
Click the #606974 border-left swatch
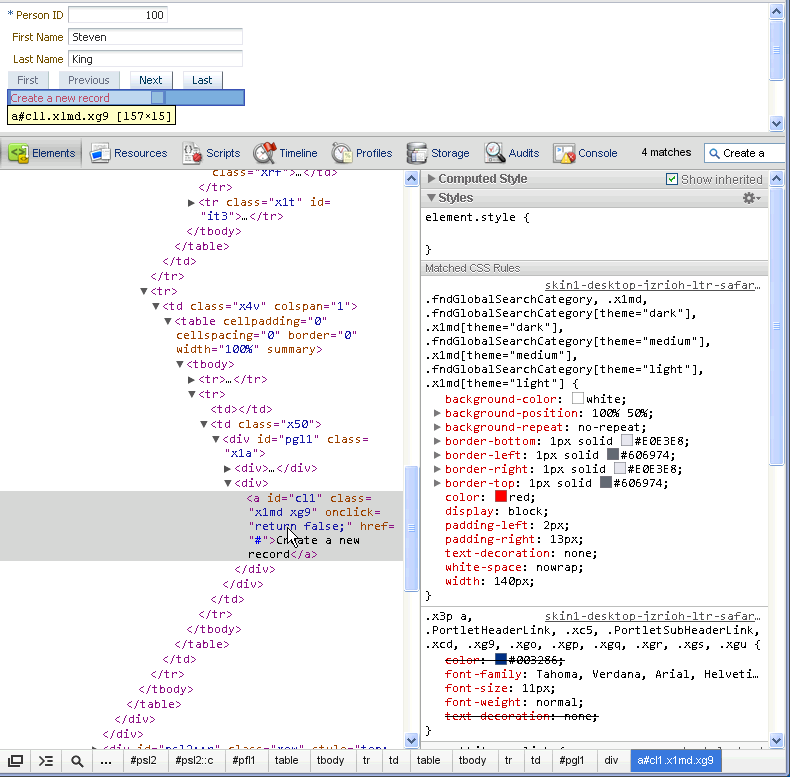tap(612, 455)
